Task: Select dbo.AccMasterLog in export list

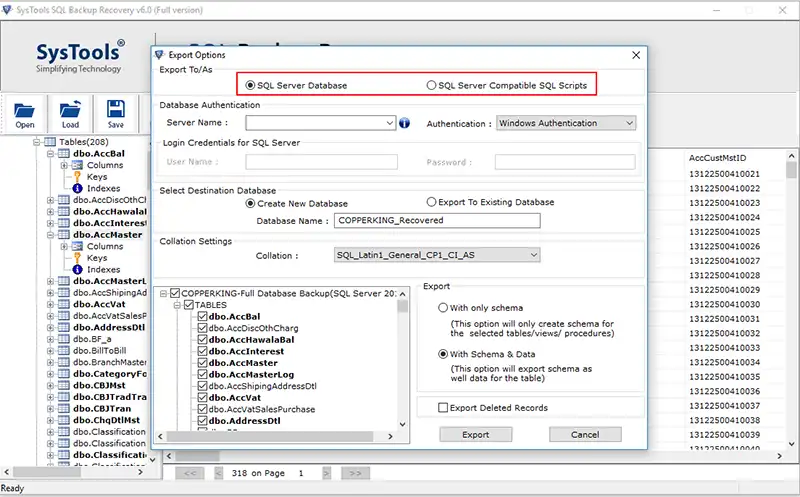Action: click(251, 375)
